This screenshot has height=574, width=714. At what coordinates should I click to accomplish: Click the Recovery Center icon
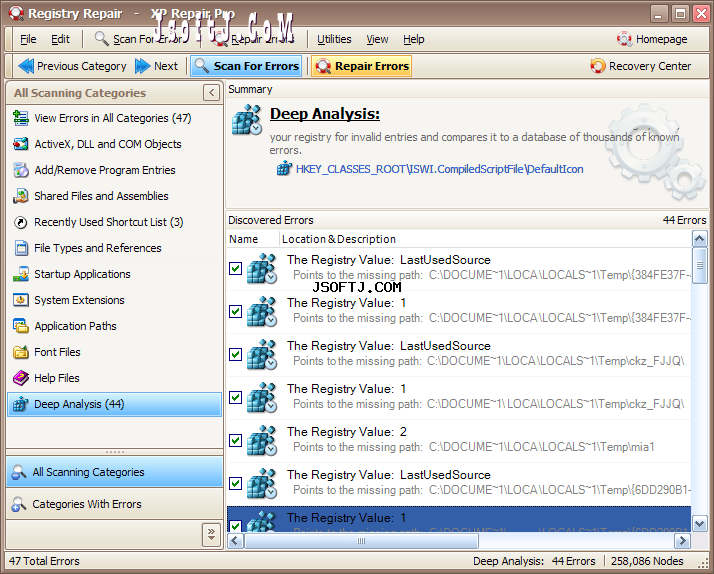598,66
